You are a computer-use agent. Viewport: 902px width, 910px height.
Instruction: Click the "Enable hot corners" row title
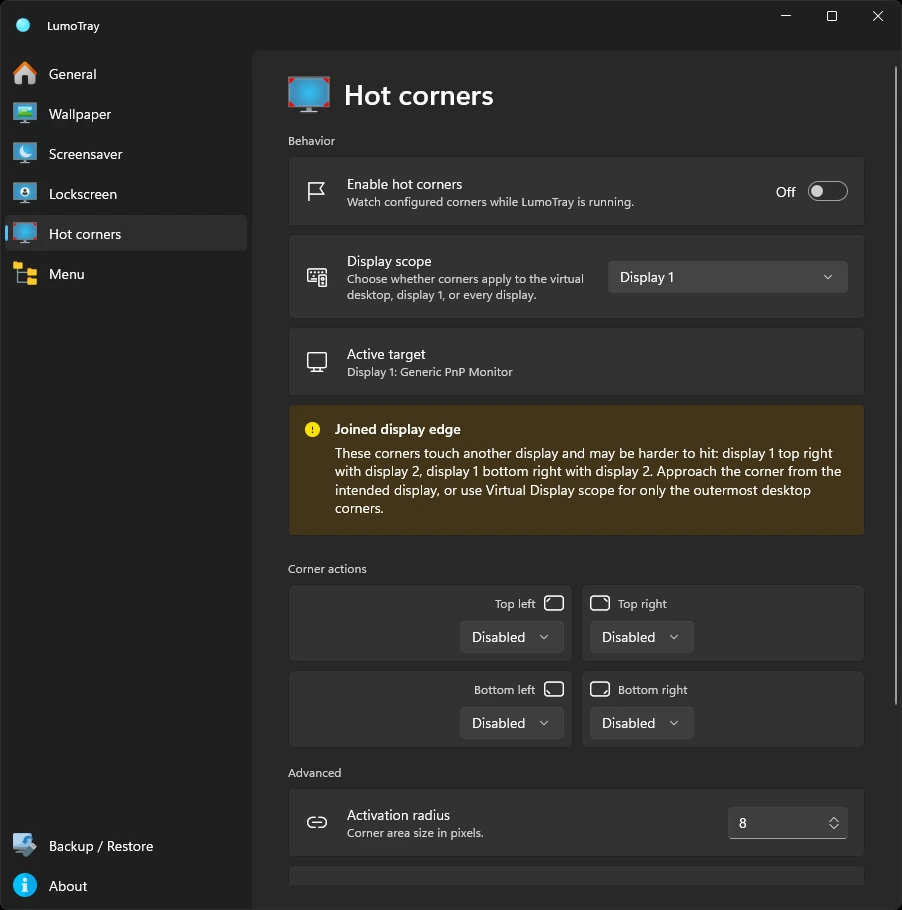[x=405, y=184]
